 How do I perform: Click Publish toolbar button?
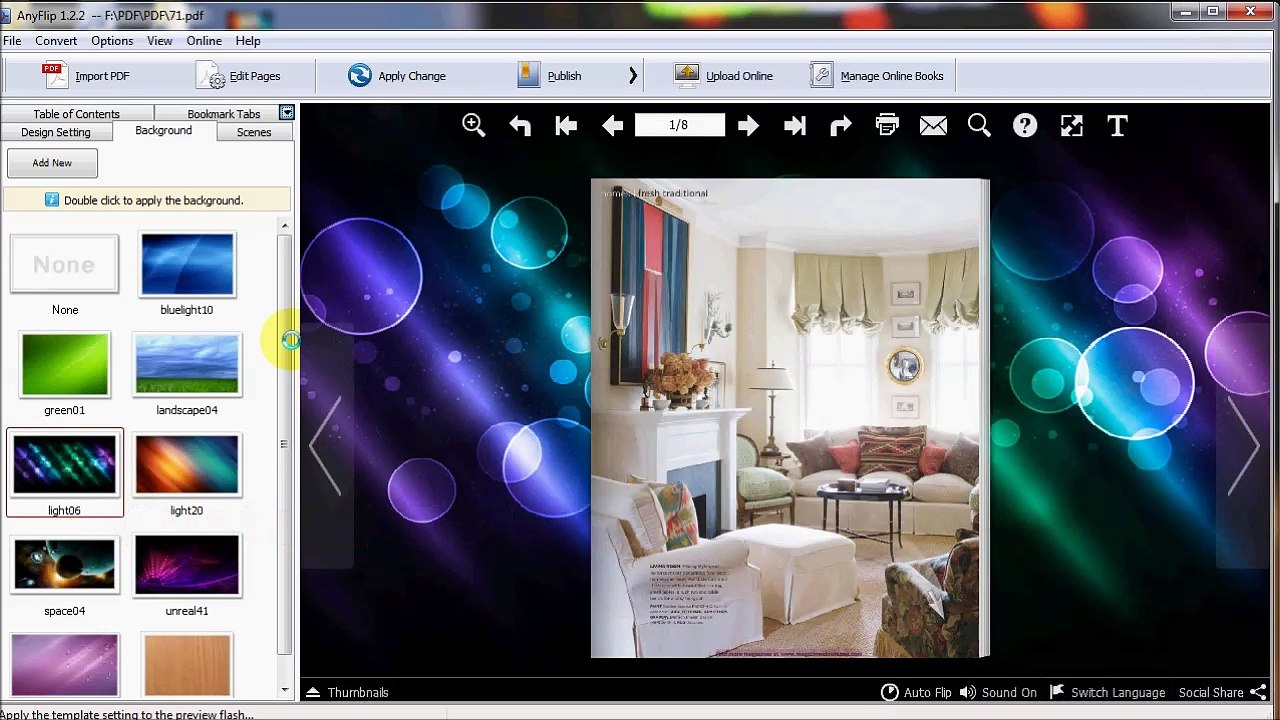(550, 76)
